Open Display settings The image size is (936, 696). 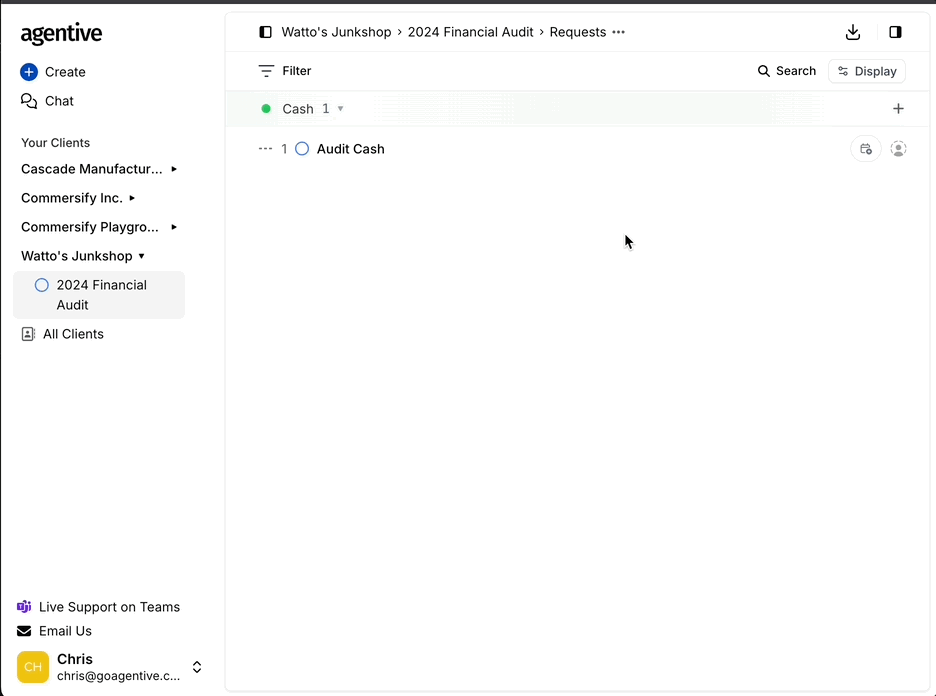[866, 71]
